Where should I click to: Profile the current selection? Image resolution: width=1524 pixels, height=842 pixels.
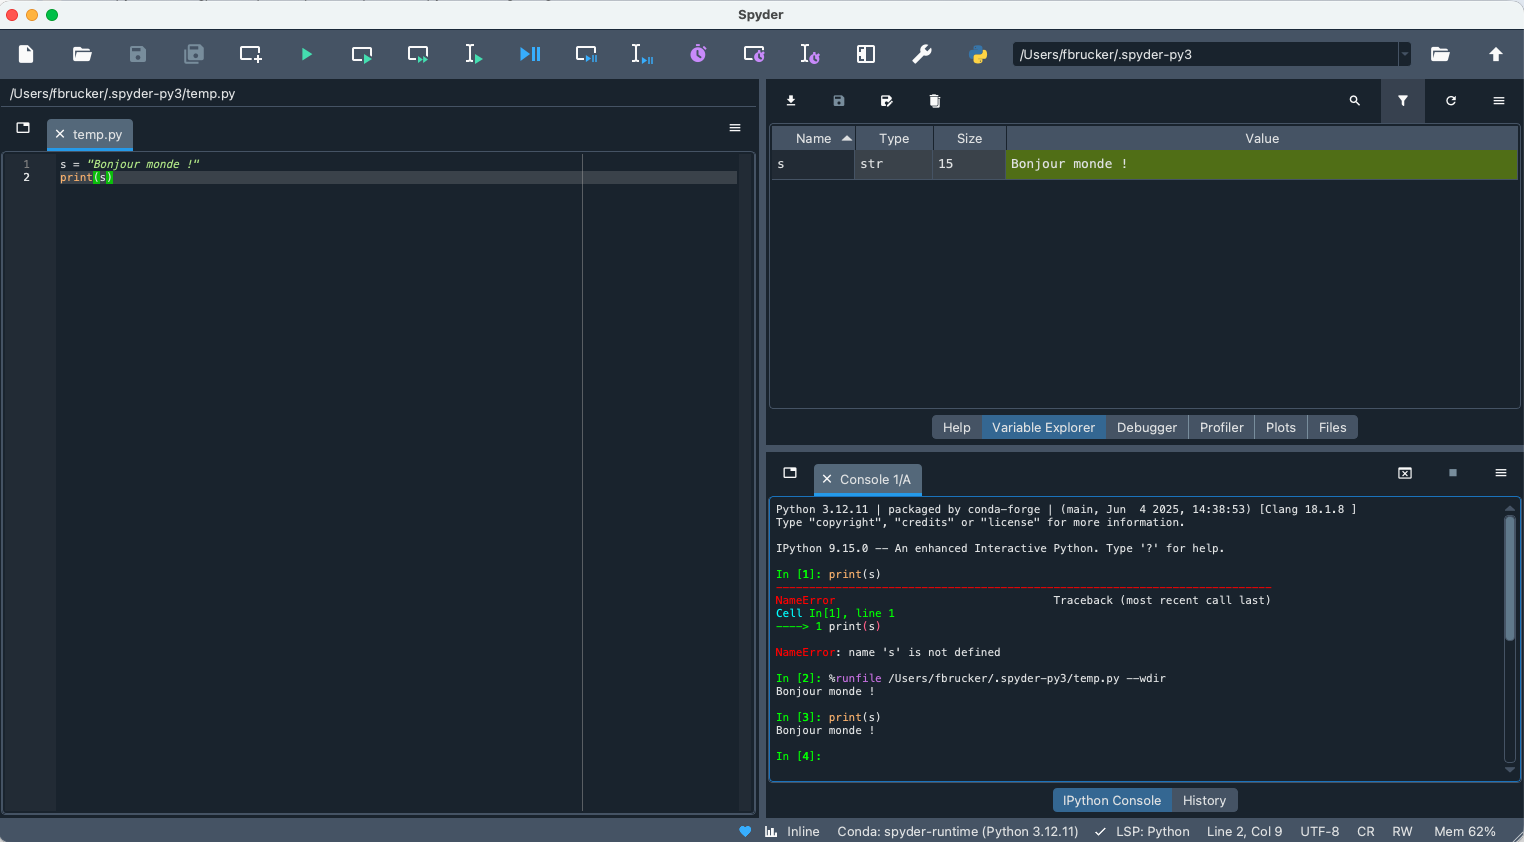(x=810, y=54)
